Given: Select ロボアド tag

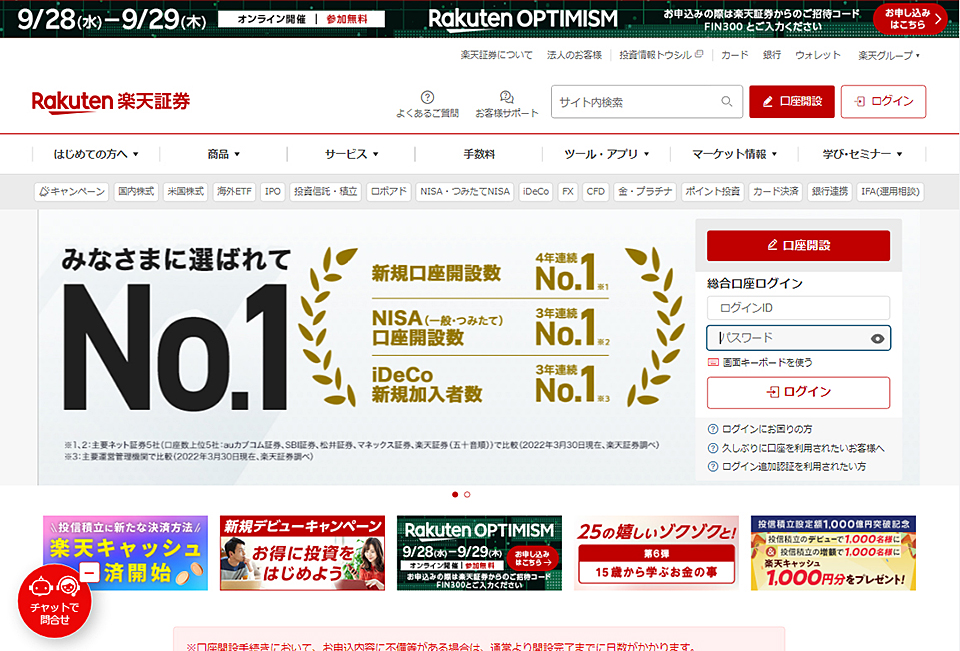Looking at the screenshot, I should tap(389, 192).
